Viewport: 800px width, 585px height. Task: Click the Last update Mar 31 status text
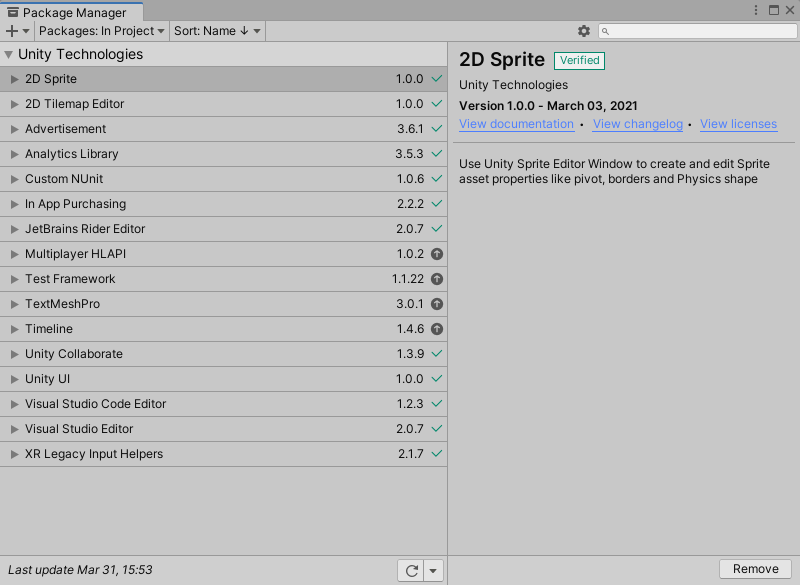pos(80,570)
